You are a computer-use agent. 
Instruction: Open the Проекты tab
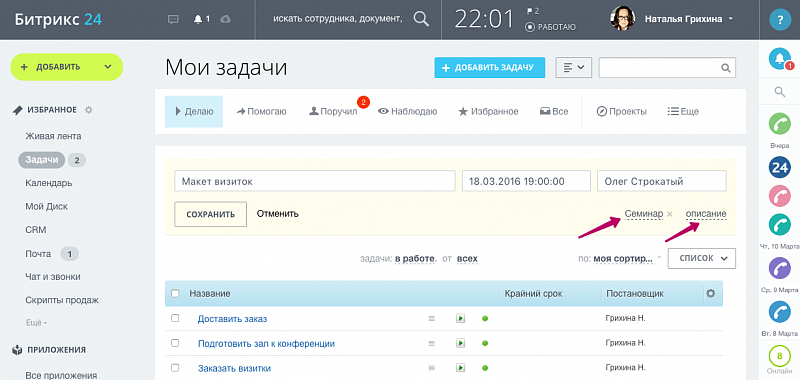point(621,111)
